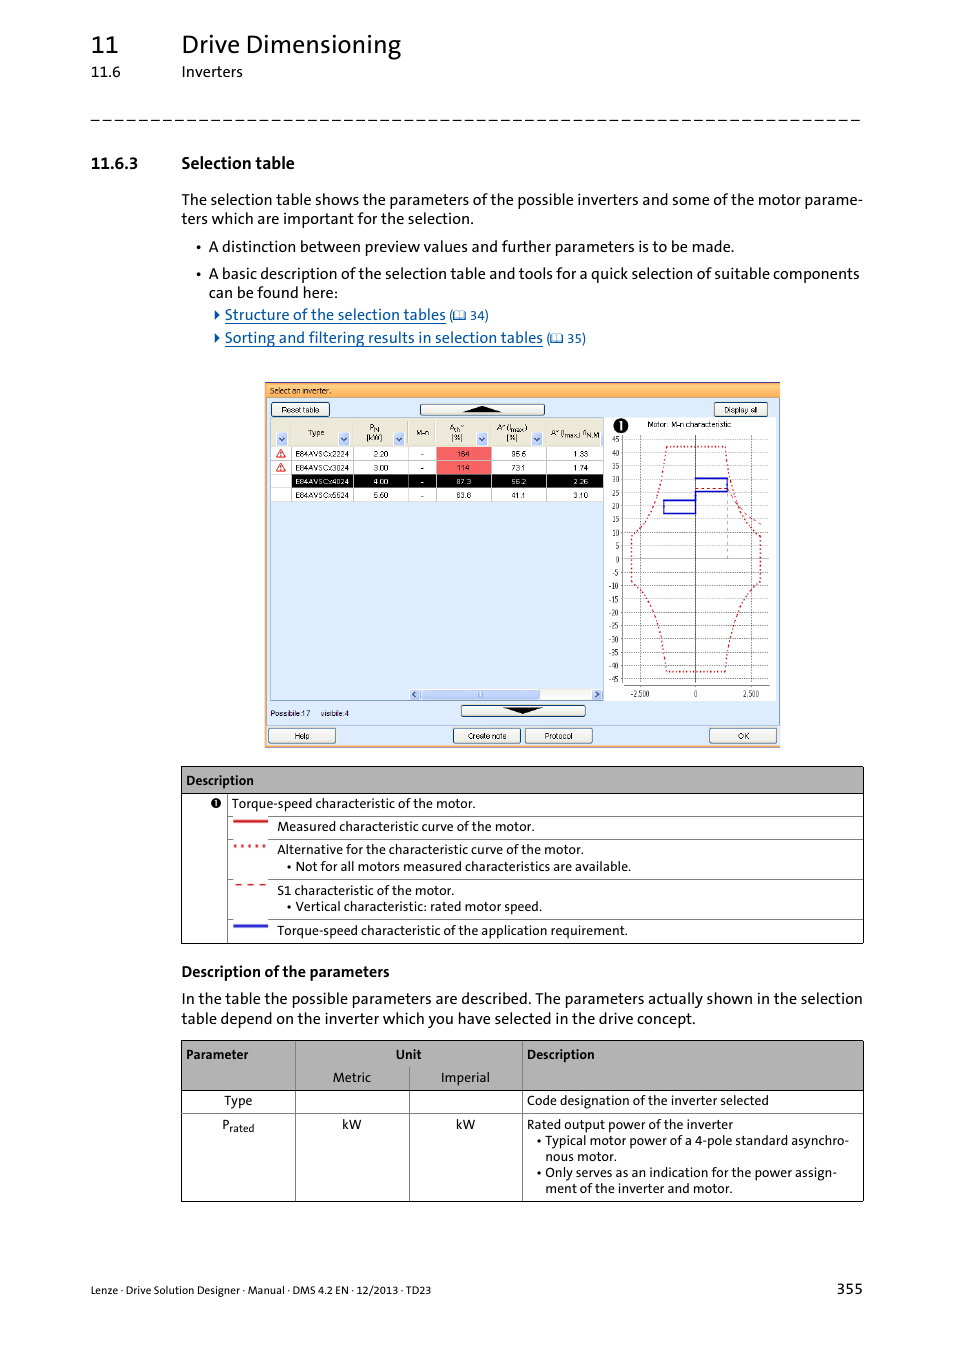Click the Protocol button
This screenshot has width=954, height=1350.
click(x=558, y=736)
